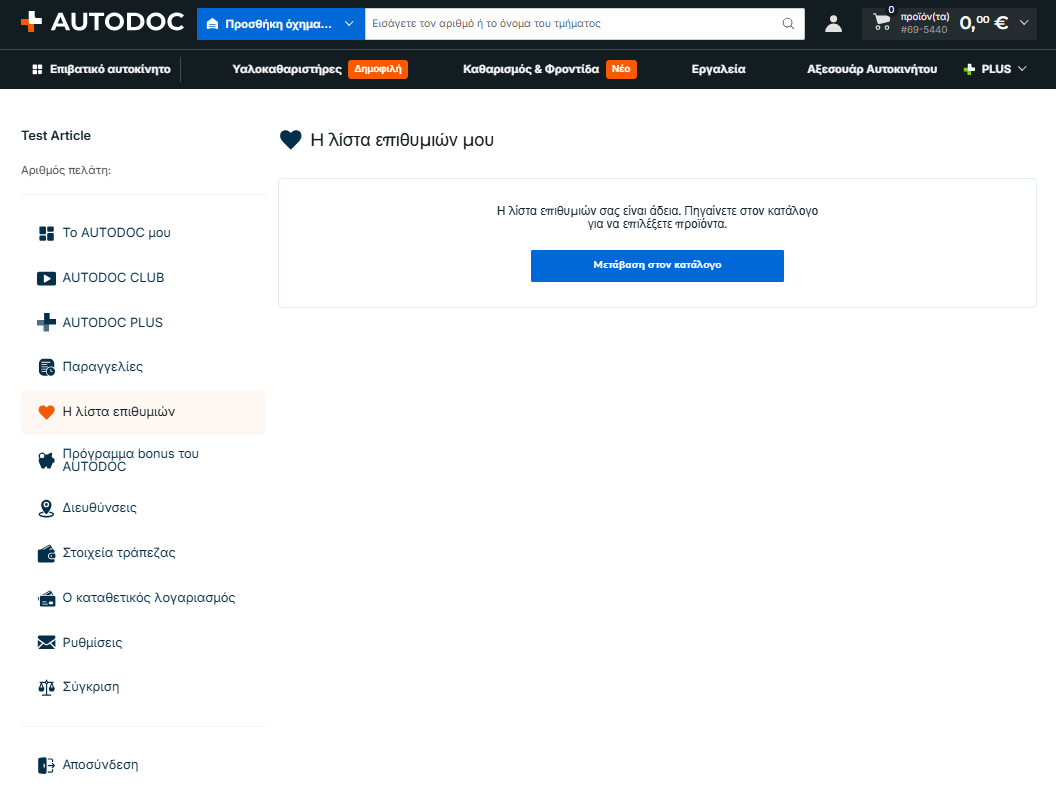
Task: Expand the cart total chevron
Action: 1024,23
